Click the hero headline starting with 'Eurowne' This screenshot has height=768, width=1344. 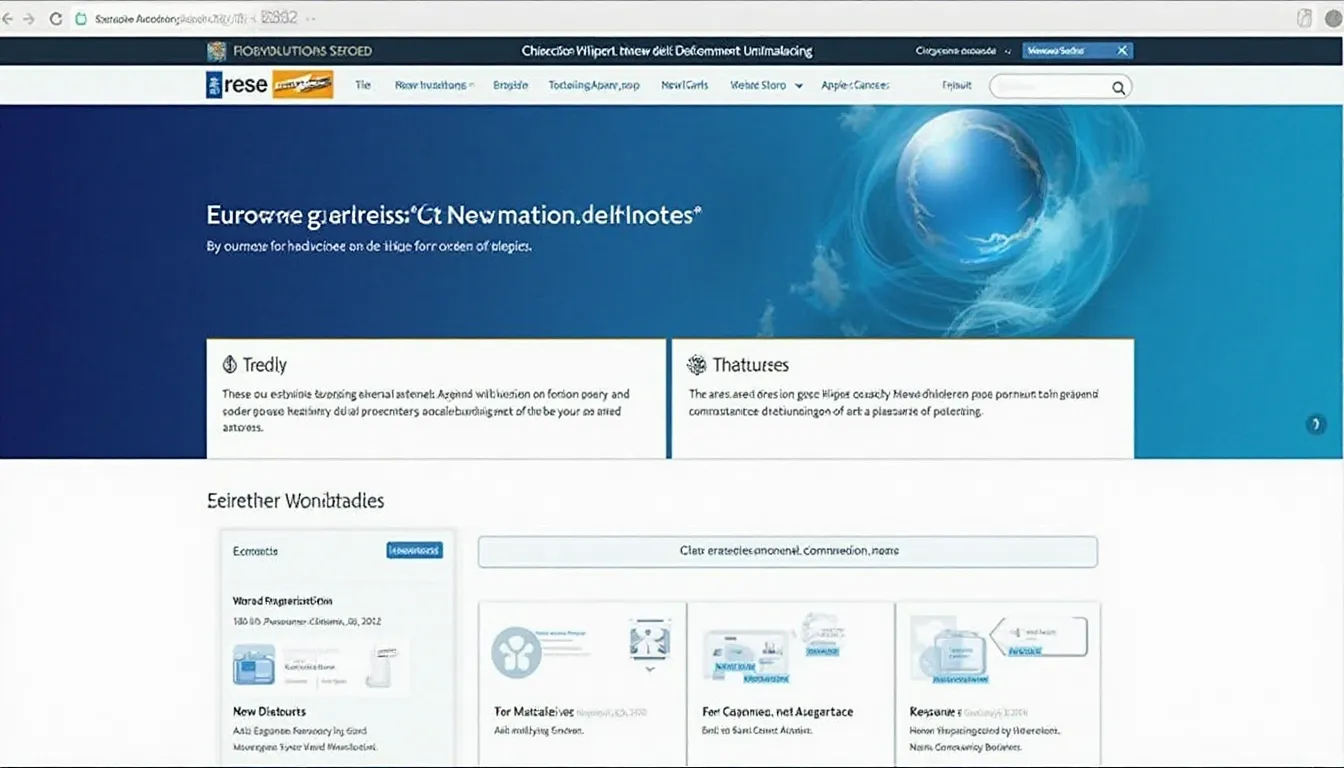[x=454, y=214]
